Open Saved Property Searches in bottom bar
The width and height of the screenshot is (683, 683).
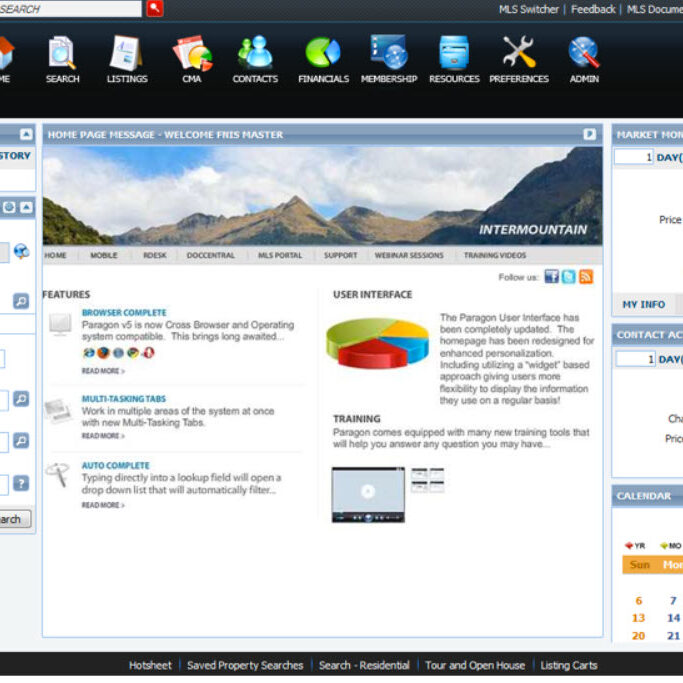click(x=245, y=665)
